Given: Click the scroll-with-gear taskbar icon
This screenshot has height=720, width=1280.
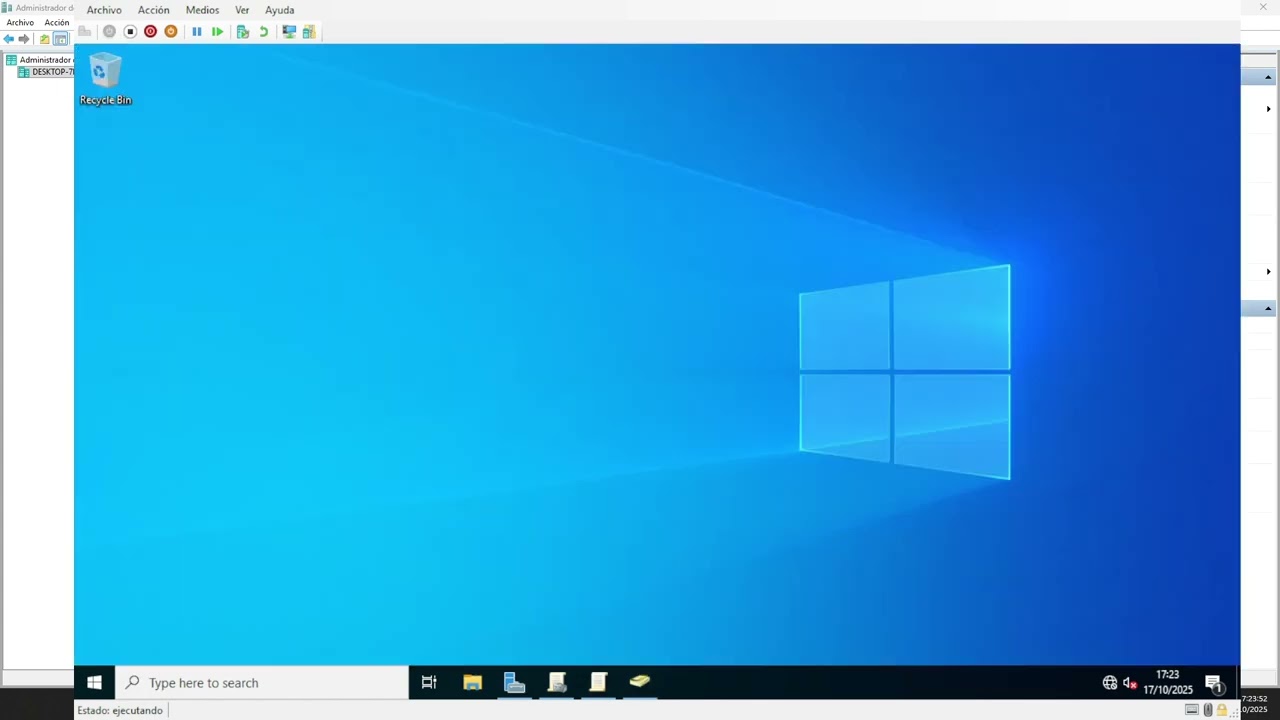Looking at the screenshot, I should pos(557,683).
